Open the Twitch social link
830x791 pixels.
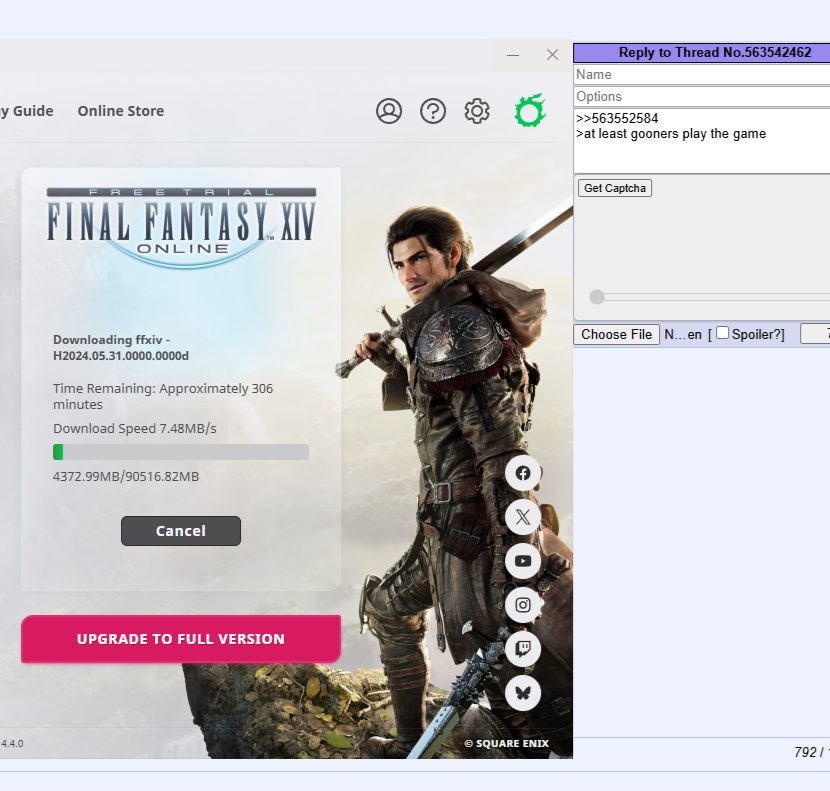(523, 649)
